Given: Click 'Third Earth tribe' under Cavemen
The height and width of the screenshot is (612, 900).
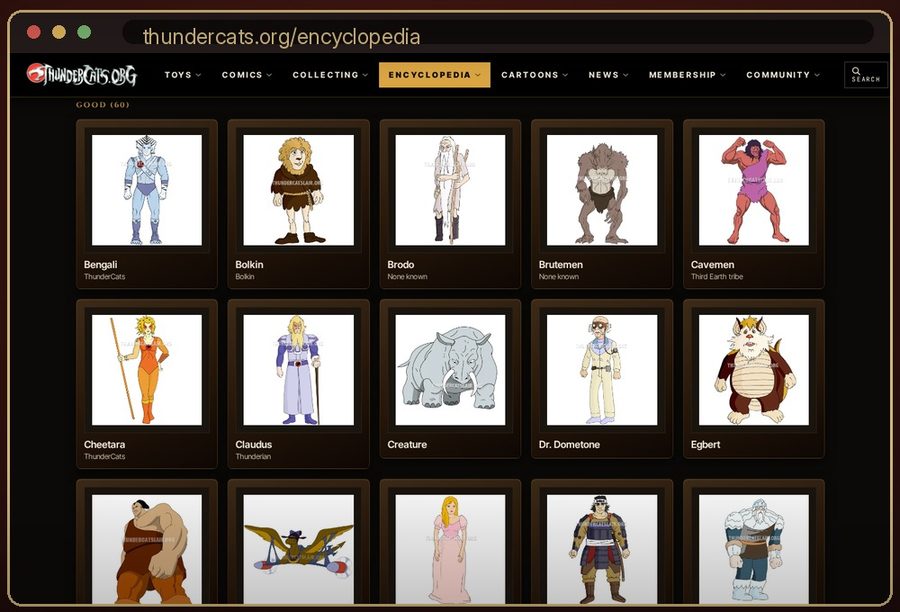Looking at the screenshot, I should coord(717,277).
